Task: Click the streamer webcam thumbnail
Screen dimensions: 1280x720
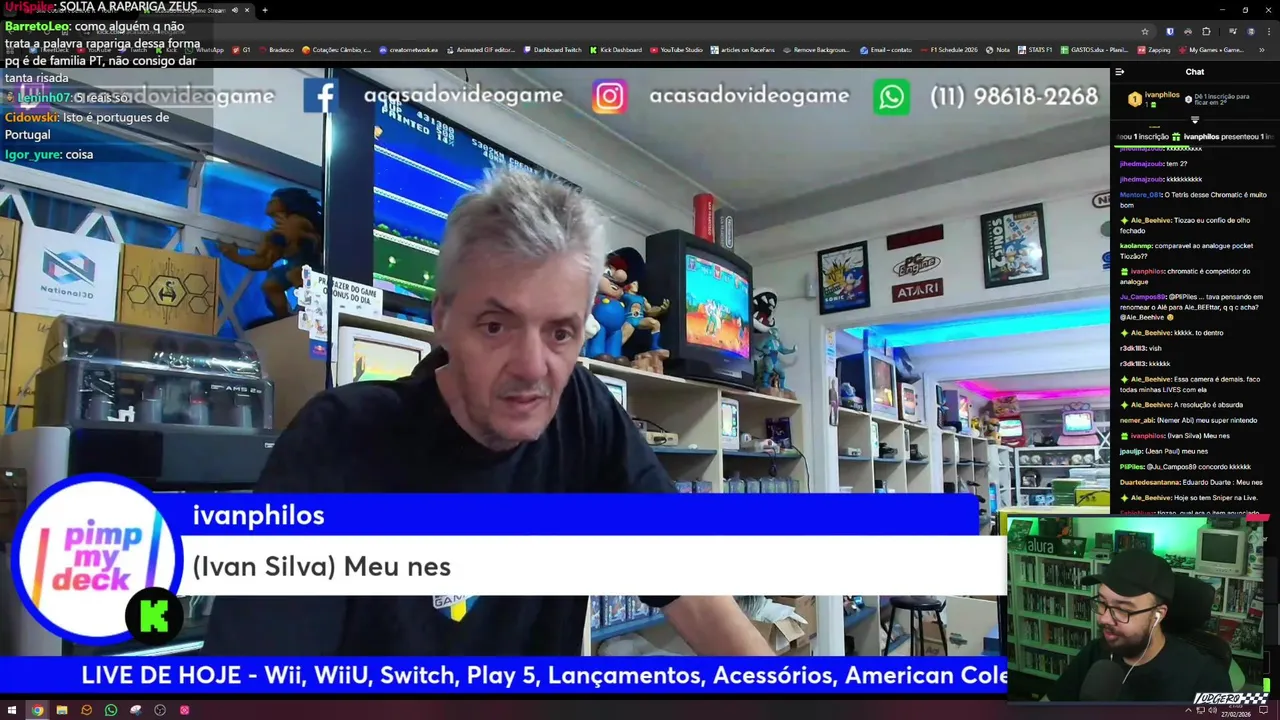Action: pos(1136,608)
